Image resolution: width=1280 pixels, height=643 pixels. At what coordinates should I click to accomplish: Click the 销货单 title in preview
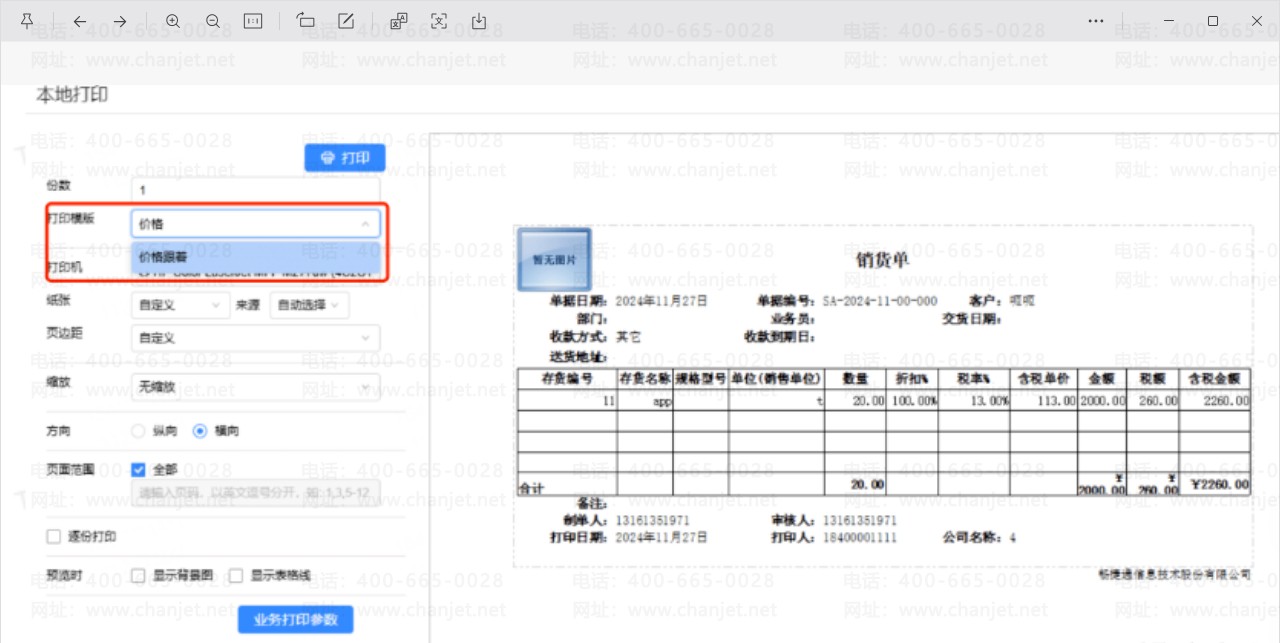click(883, 259)
